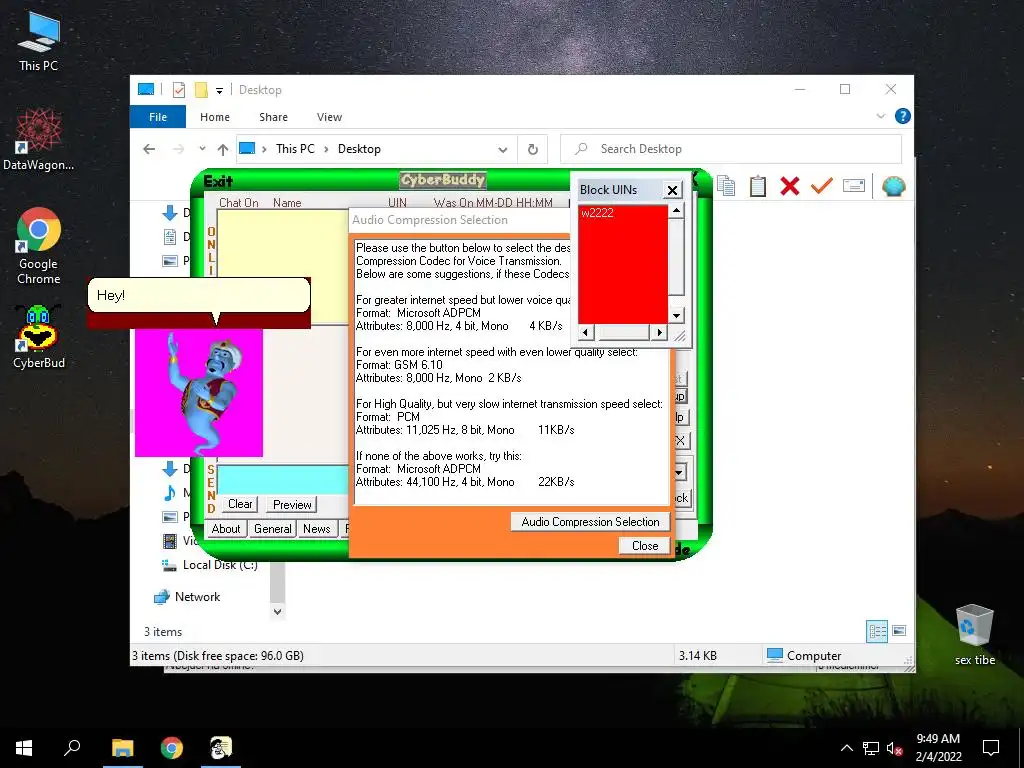Screen dimensions: 1024x768
Task: Open the News tab in CyberBuddy
Action: [x=317, y=529]
